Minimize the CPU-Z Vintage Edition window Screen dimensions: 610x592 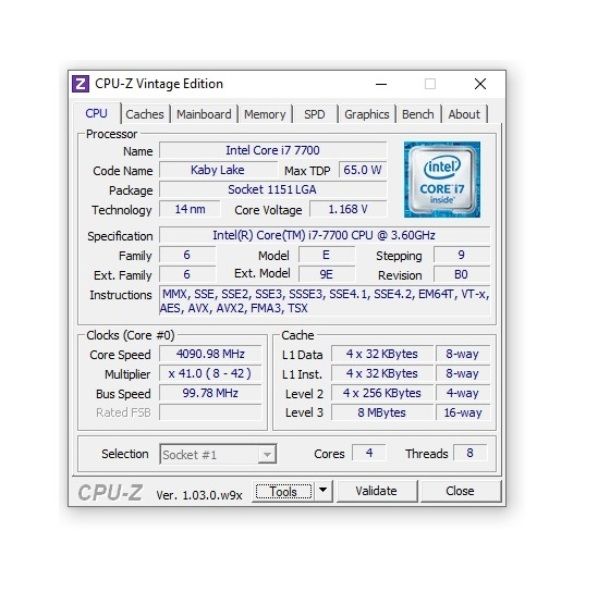(x=381, y=84)
